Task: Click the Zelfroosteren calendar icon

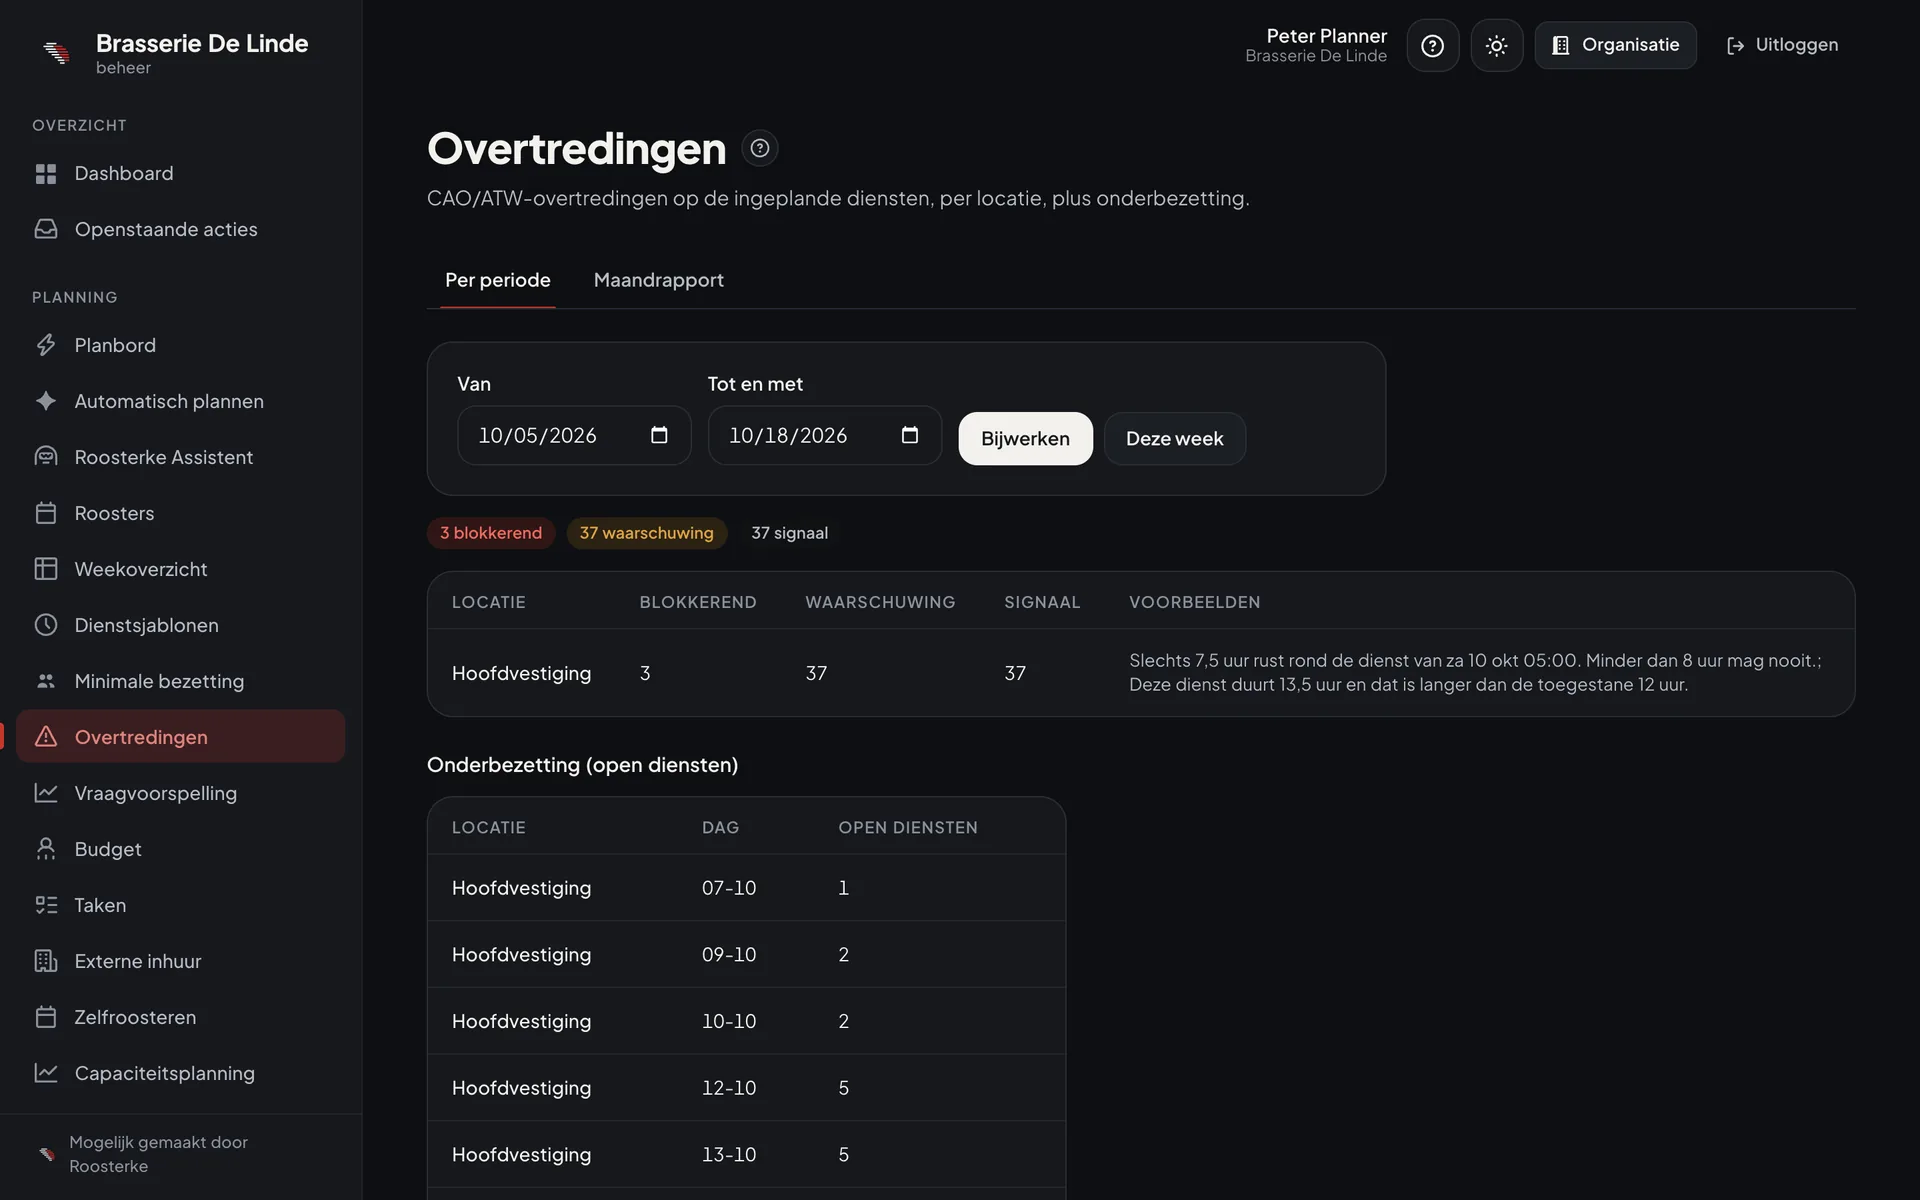Action: (46, 1018)
